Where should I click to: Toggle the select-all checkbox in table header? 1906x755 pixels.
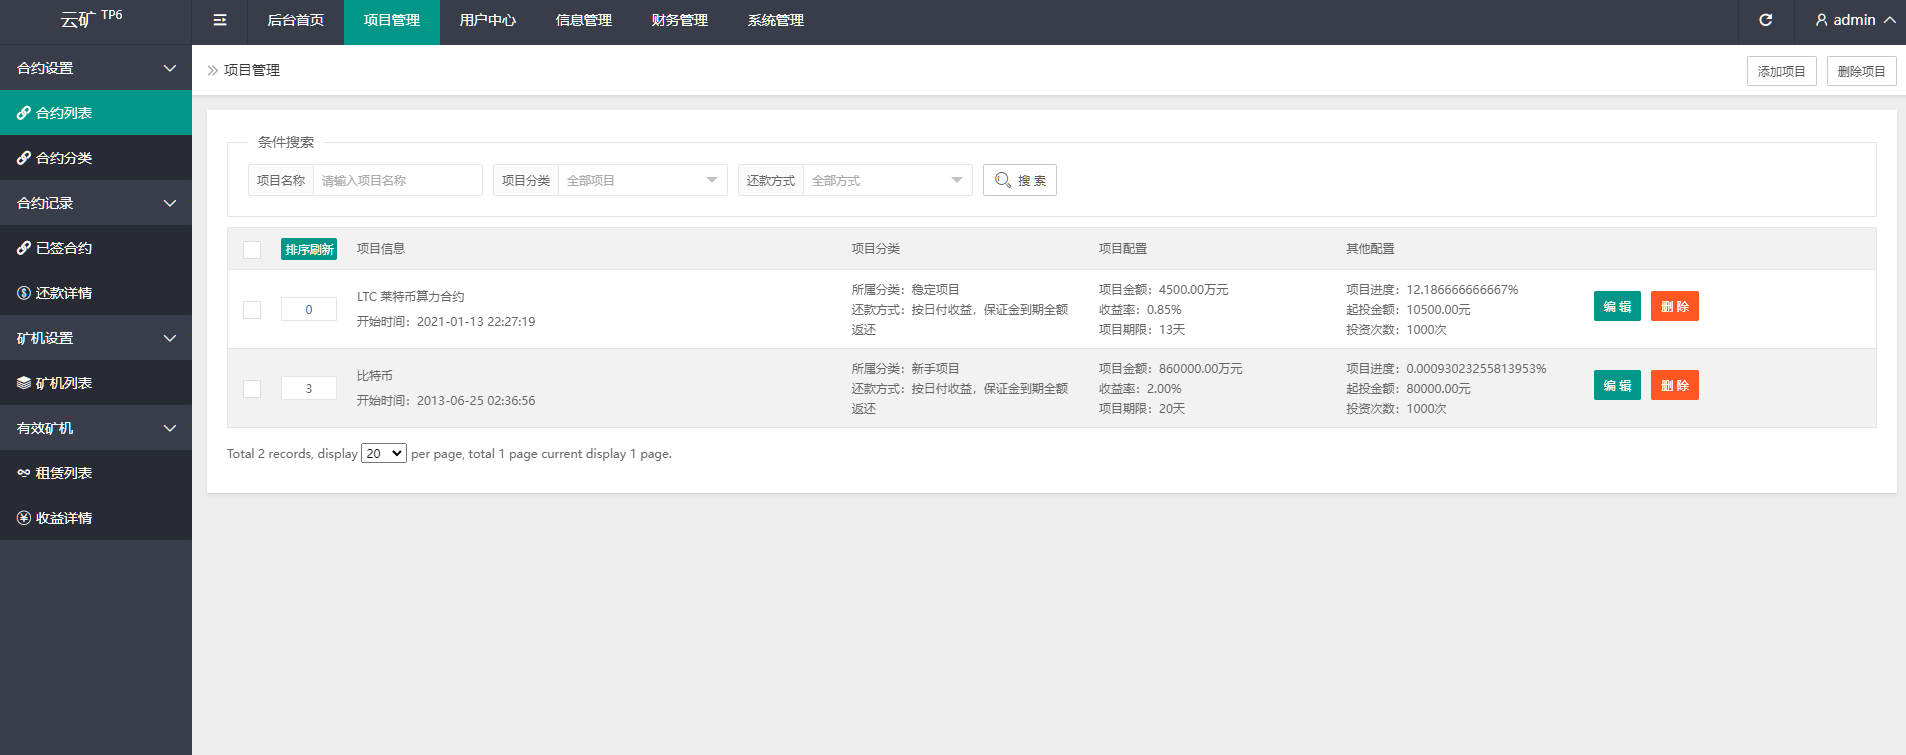pyautogui.click(x=252, y=250)
